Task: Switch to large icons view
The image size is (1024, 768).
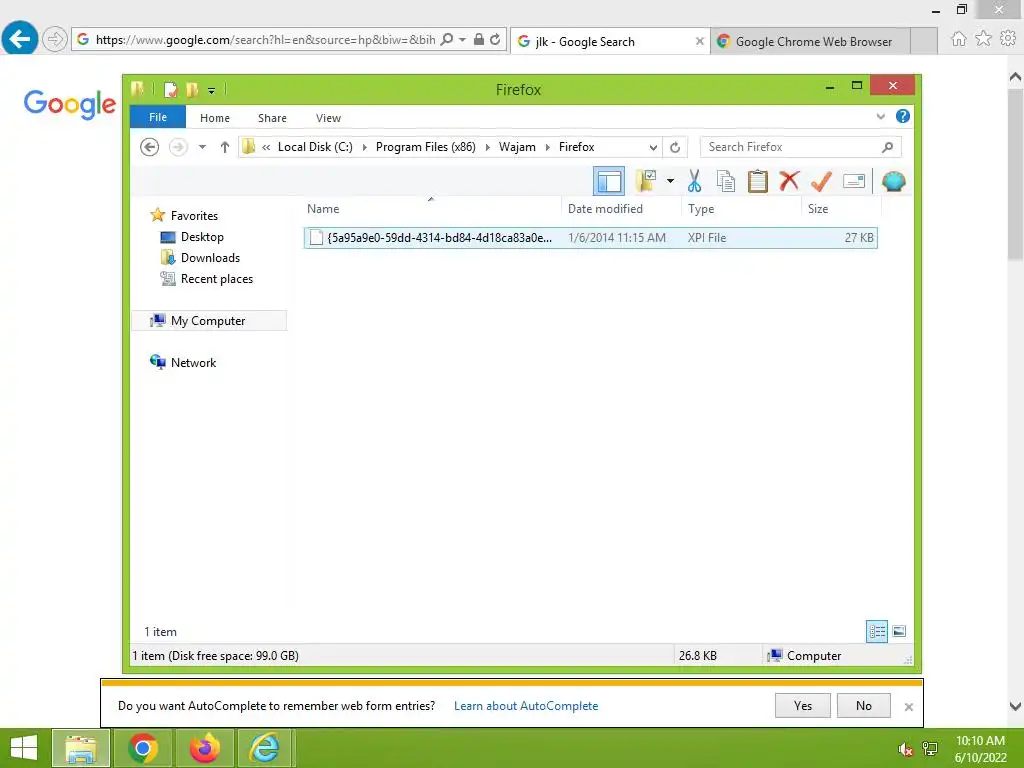Action: [899, 631]
